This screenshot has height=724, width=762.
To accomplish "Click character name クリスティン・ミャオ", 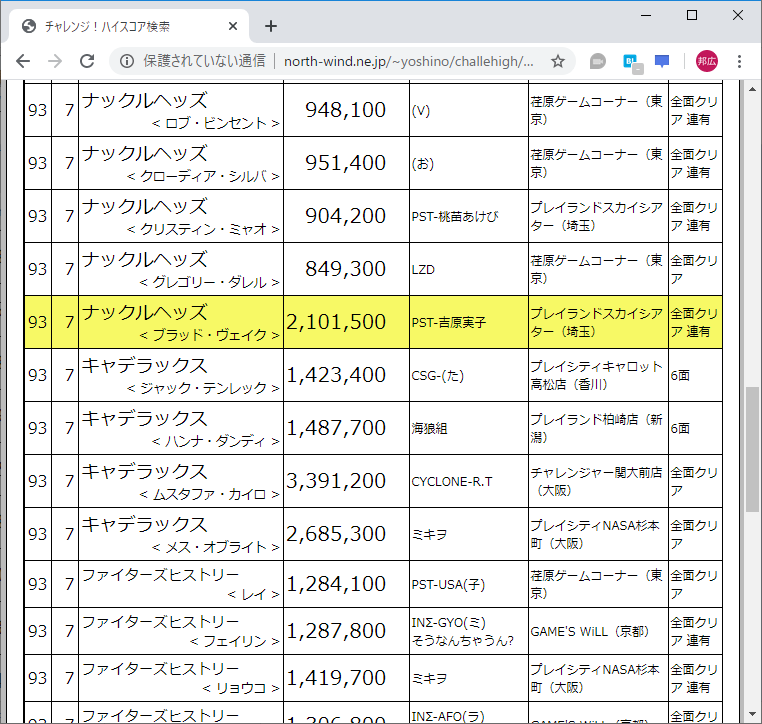I will coord(204,229).
